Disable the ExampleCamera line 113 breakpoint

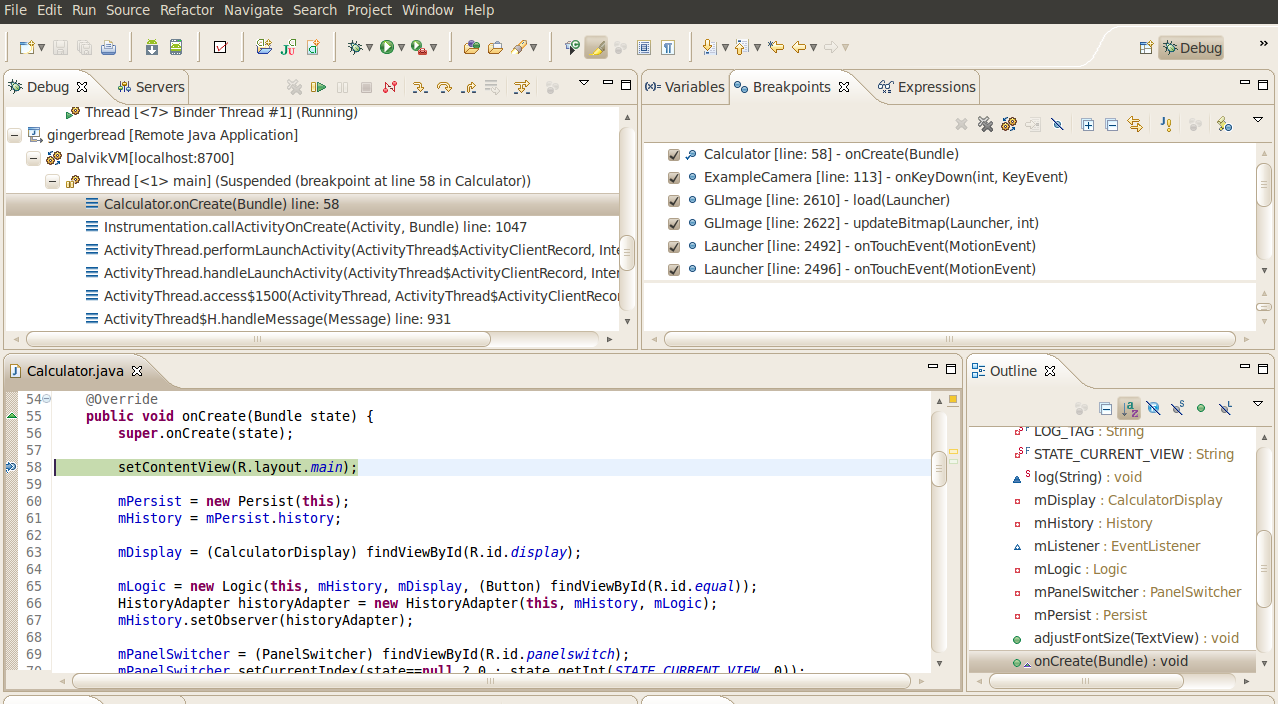coord(674,177)
